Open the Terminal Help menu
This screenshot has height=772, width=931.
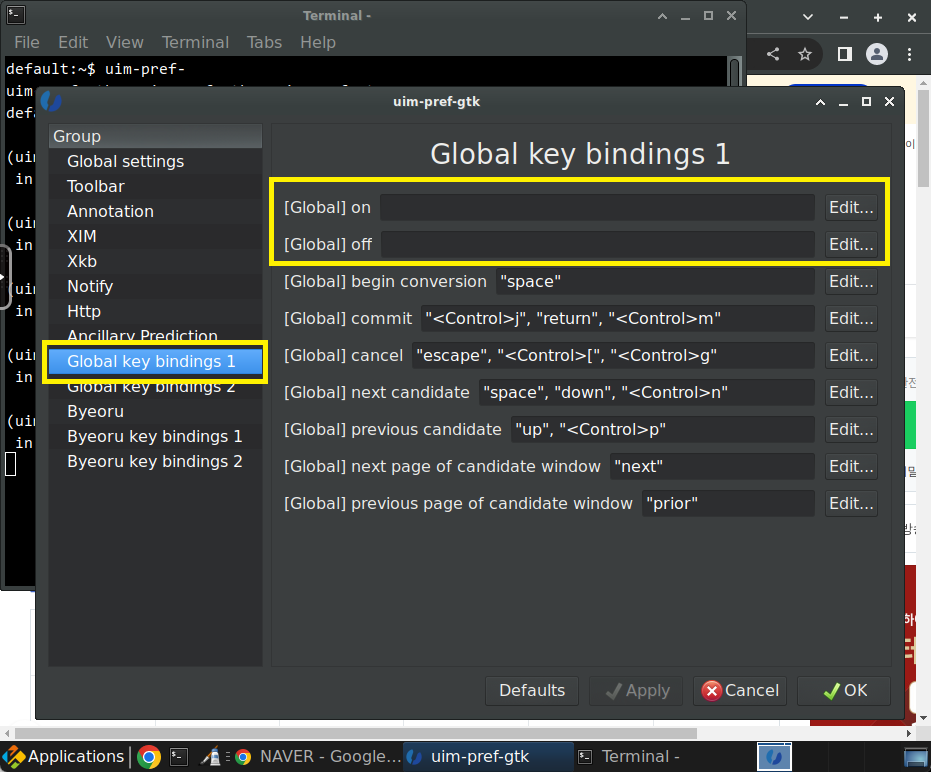pyautogui.click(x=318, y=43)
